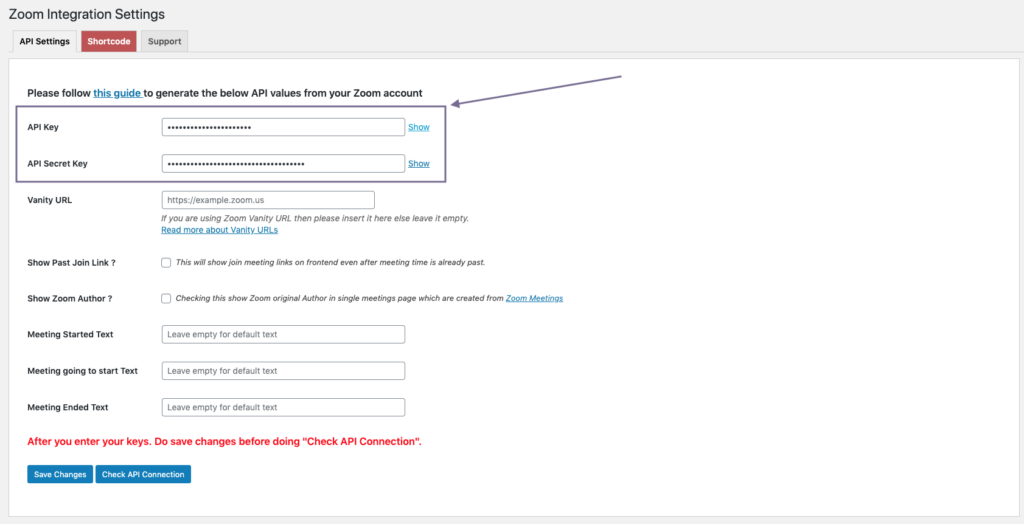Click the "API Secret Key" label
Viewport: 1024px width, 524px height.
(x=57, y=163)
